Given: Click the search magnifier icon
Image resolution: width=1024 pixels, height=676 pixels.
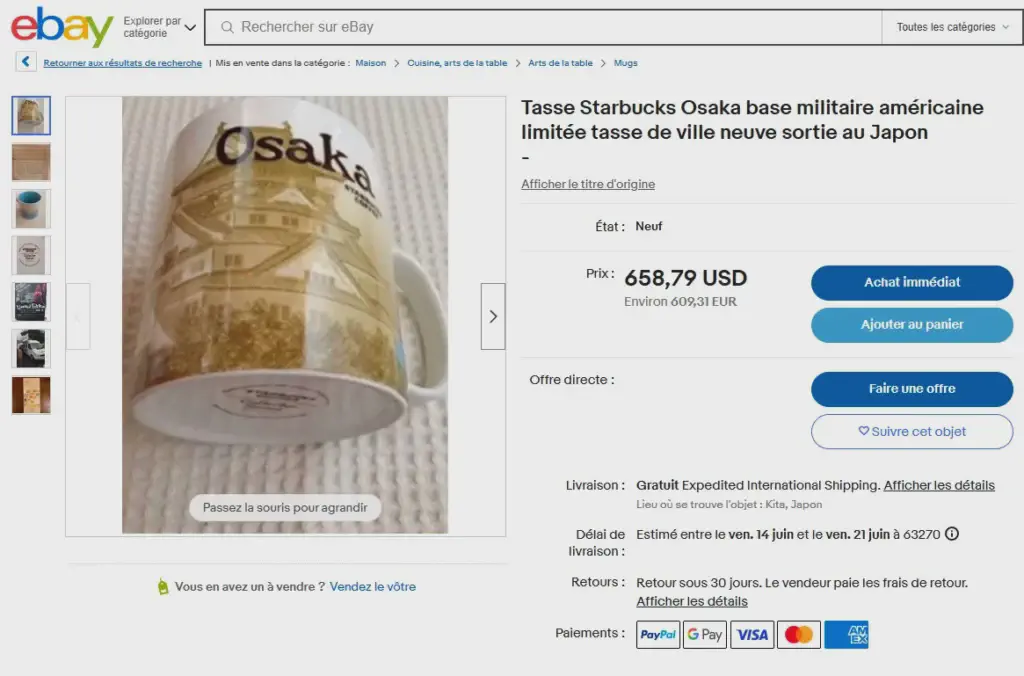Looking at the screenshot, I should [227, 27].
